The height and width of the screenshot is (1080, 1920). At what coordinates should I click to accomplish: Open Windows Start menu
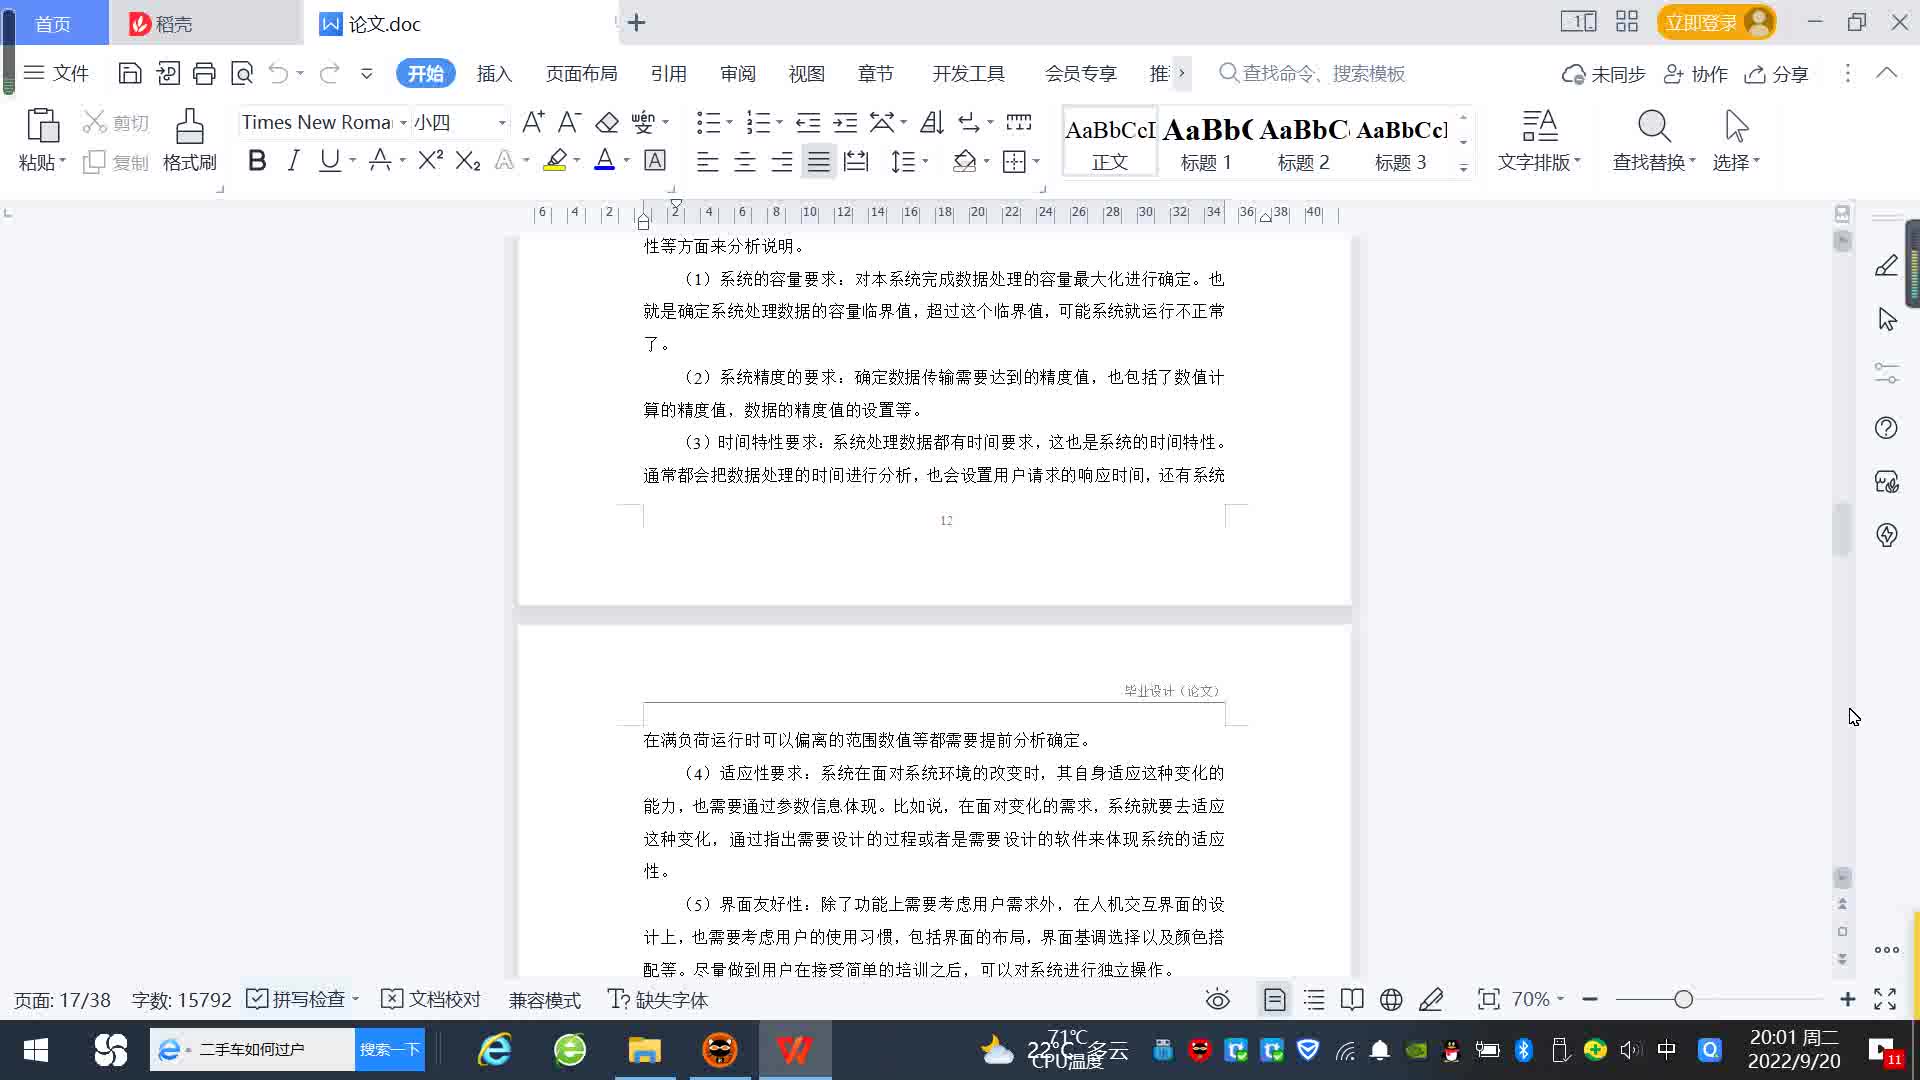(36, 1050)
